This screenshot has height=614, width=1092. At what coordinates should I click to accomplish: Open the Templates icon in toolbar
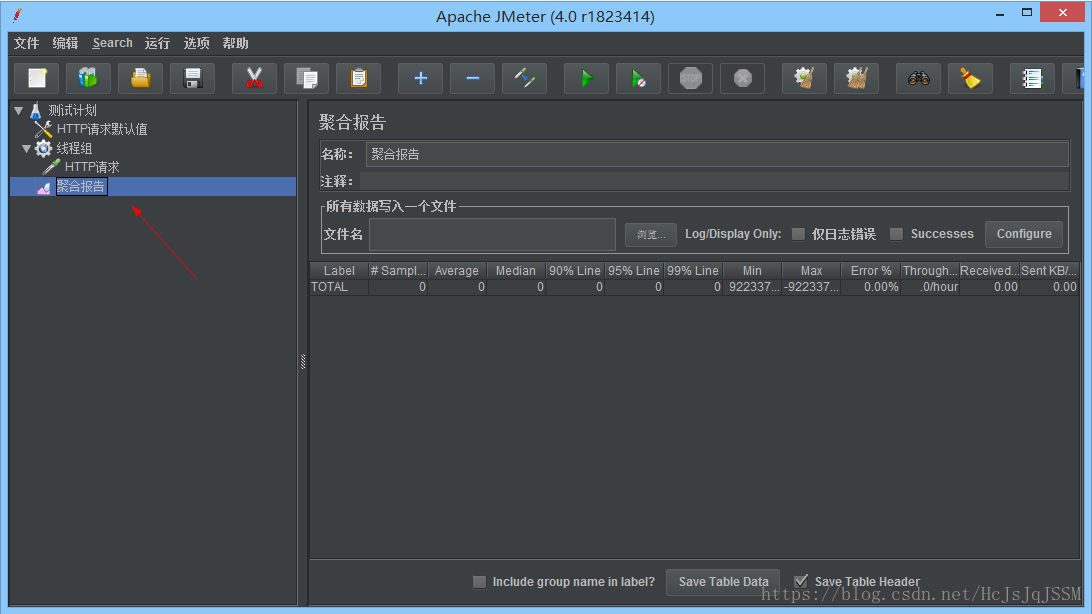tap(88, 78)
